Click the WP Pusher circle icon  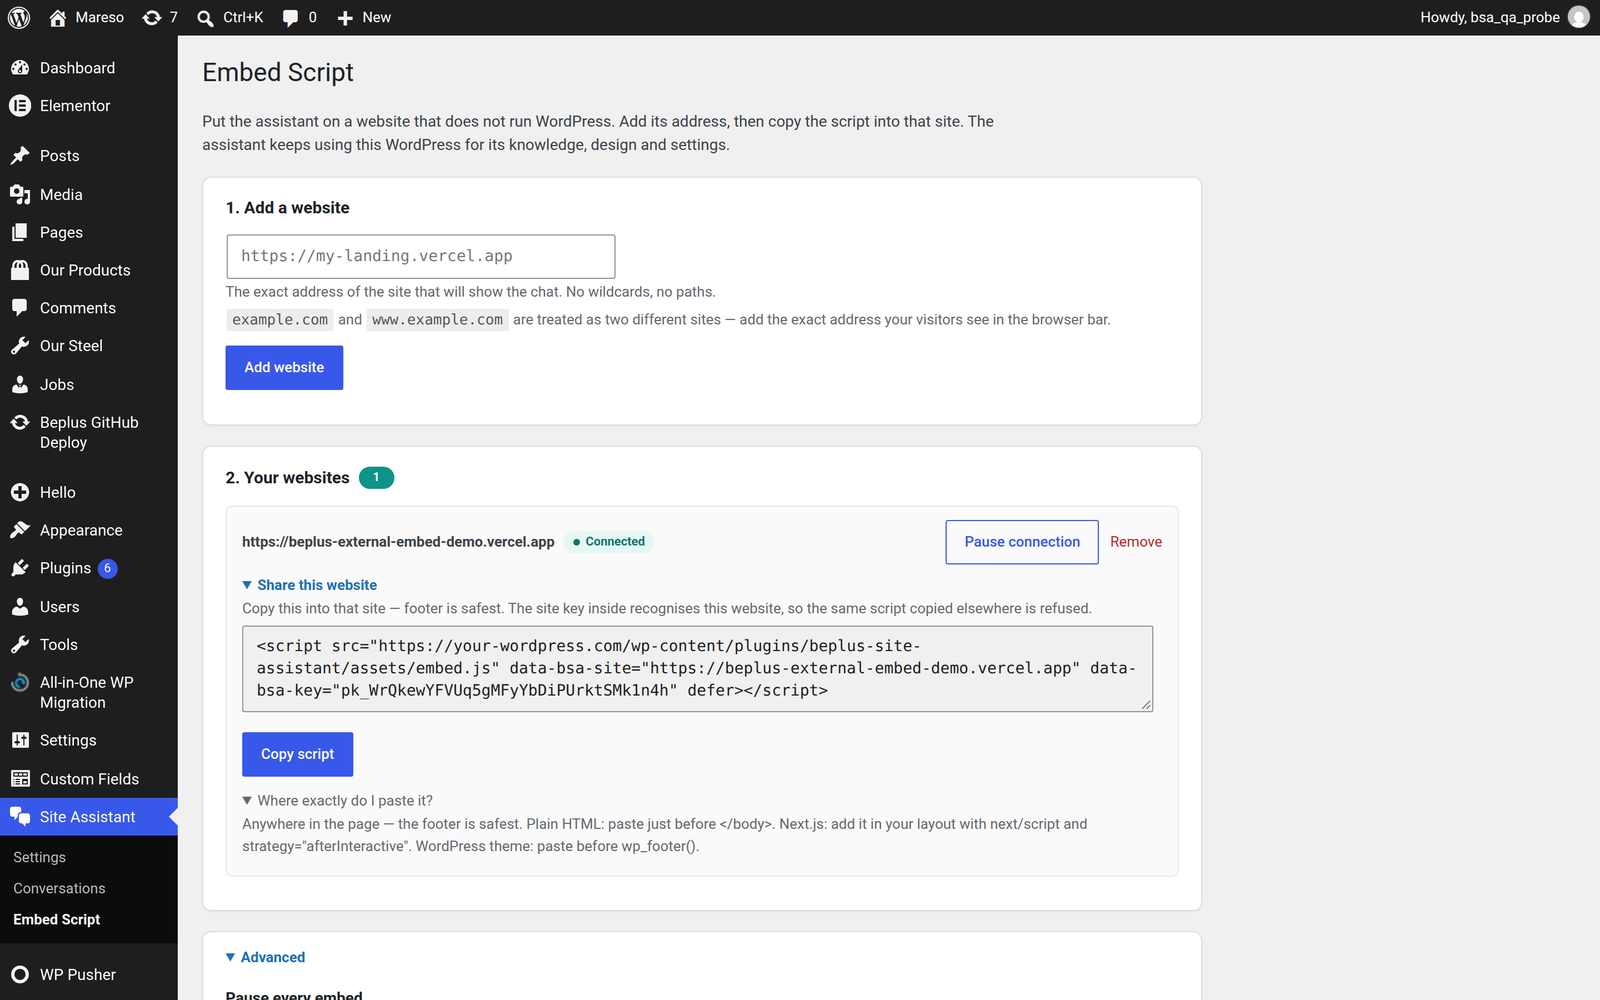point(20,975)
